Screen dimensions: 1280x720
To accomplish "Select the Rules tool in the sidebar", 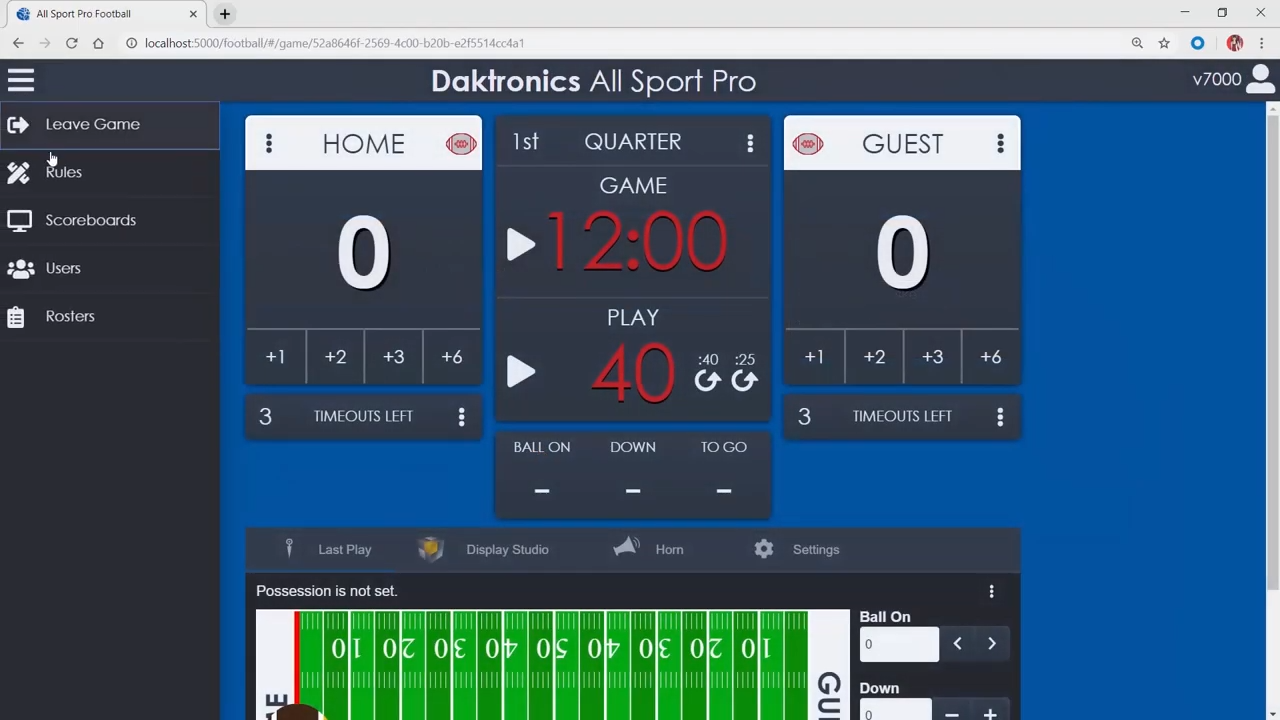I will click(x=63, y=172).
